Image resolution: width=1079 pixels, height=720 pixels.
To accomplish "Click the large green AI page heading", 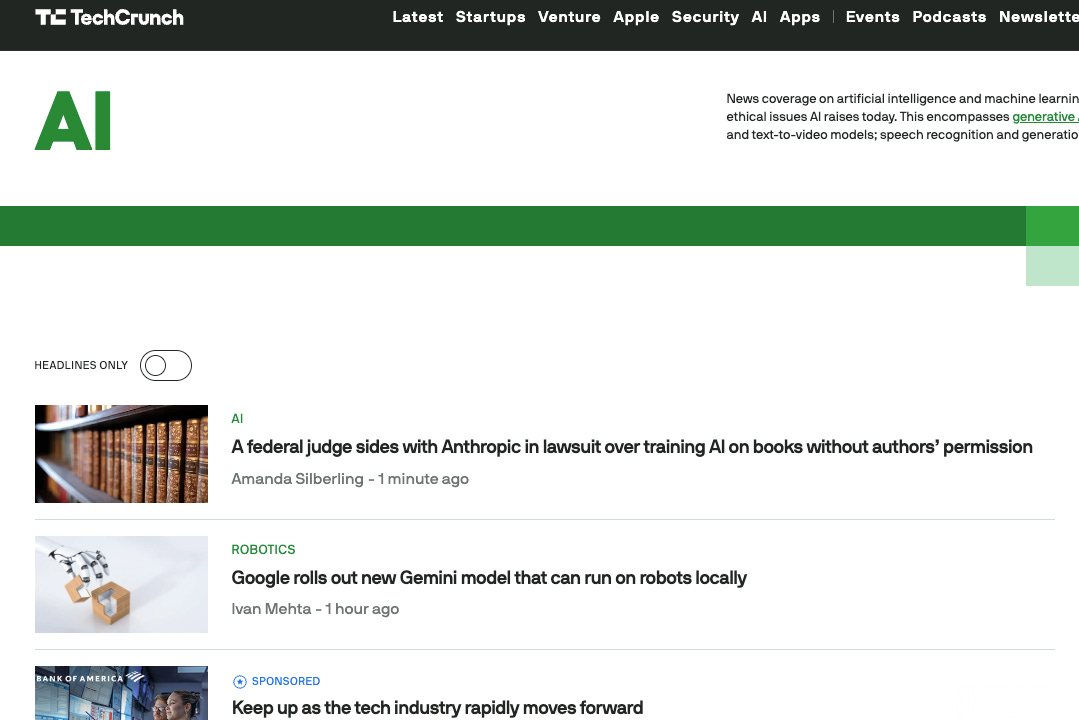I will click(73, 121).
